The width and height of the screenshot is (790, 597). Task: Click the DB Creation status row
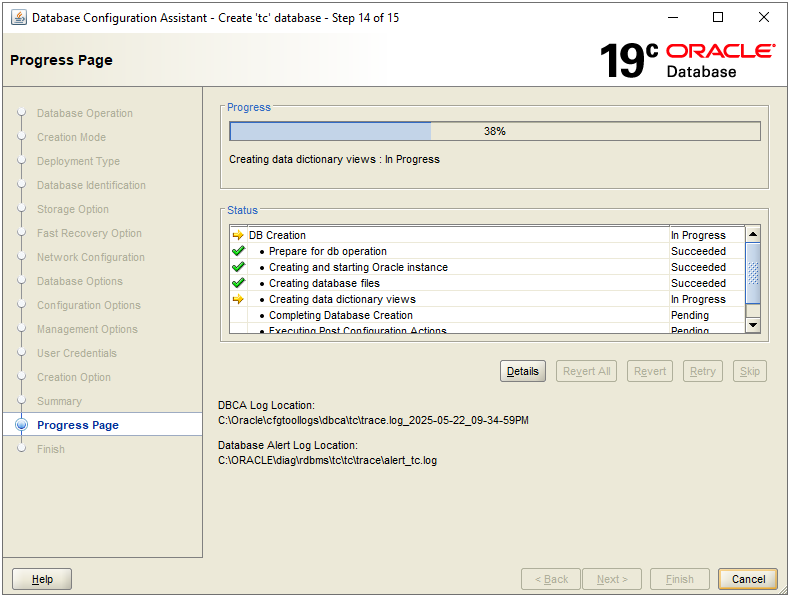pyautogui.click(x=487, y=235)
